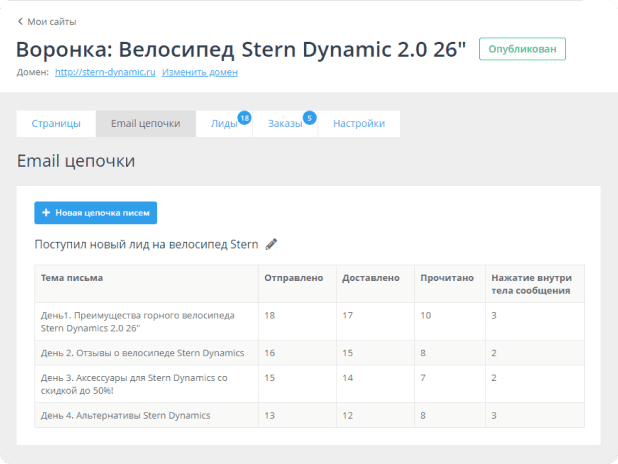Click День 3. Аксессуары для Stern row

[309, 384]
